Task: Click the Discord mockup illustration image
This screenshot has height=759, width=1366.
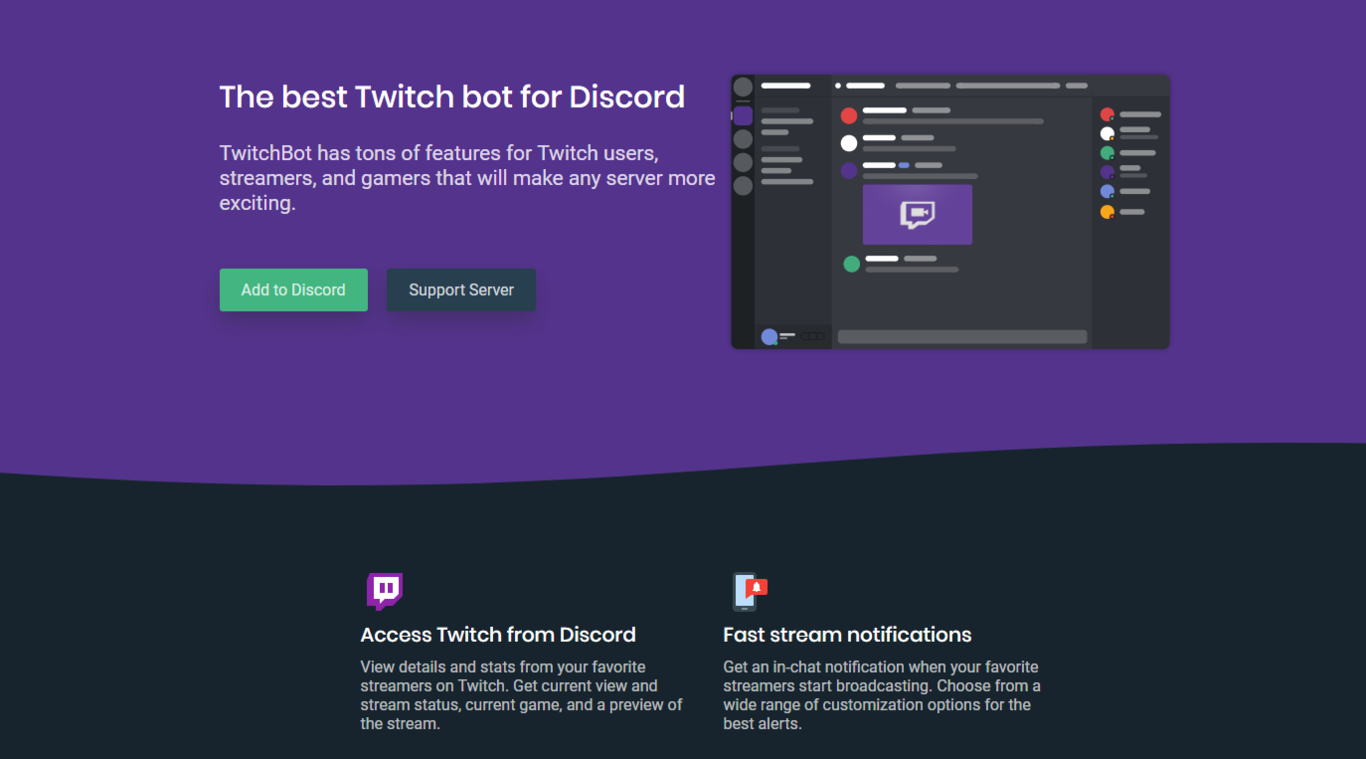Action: 950,212
